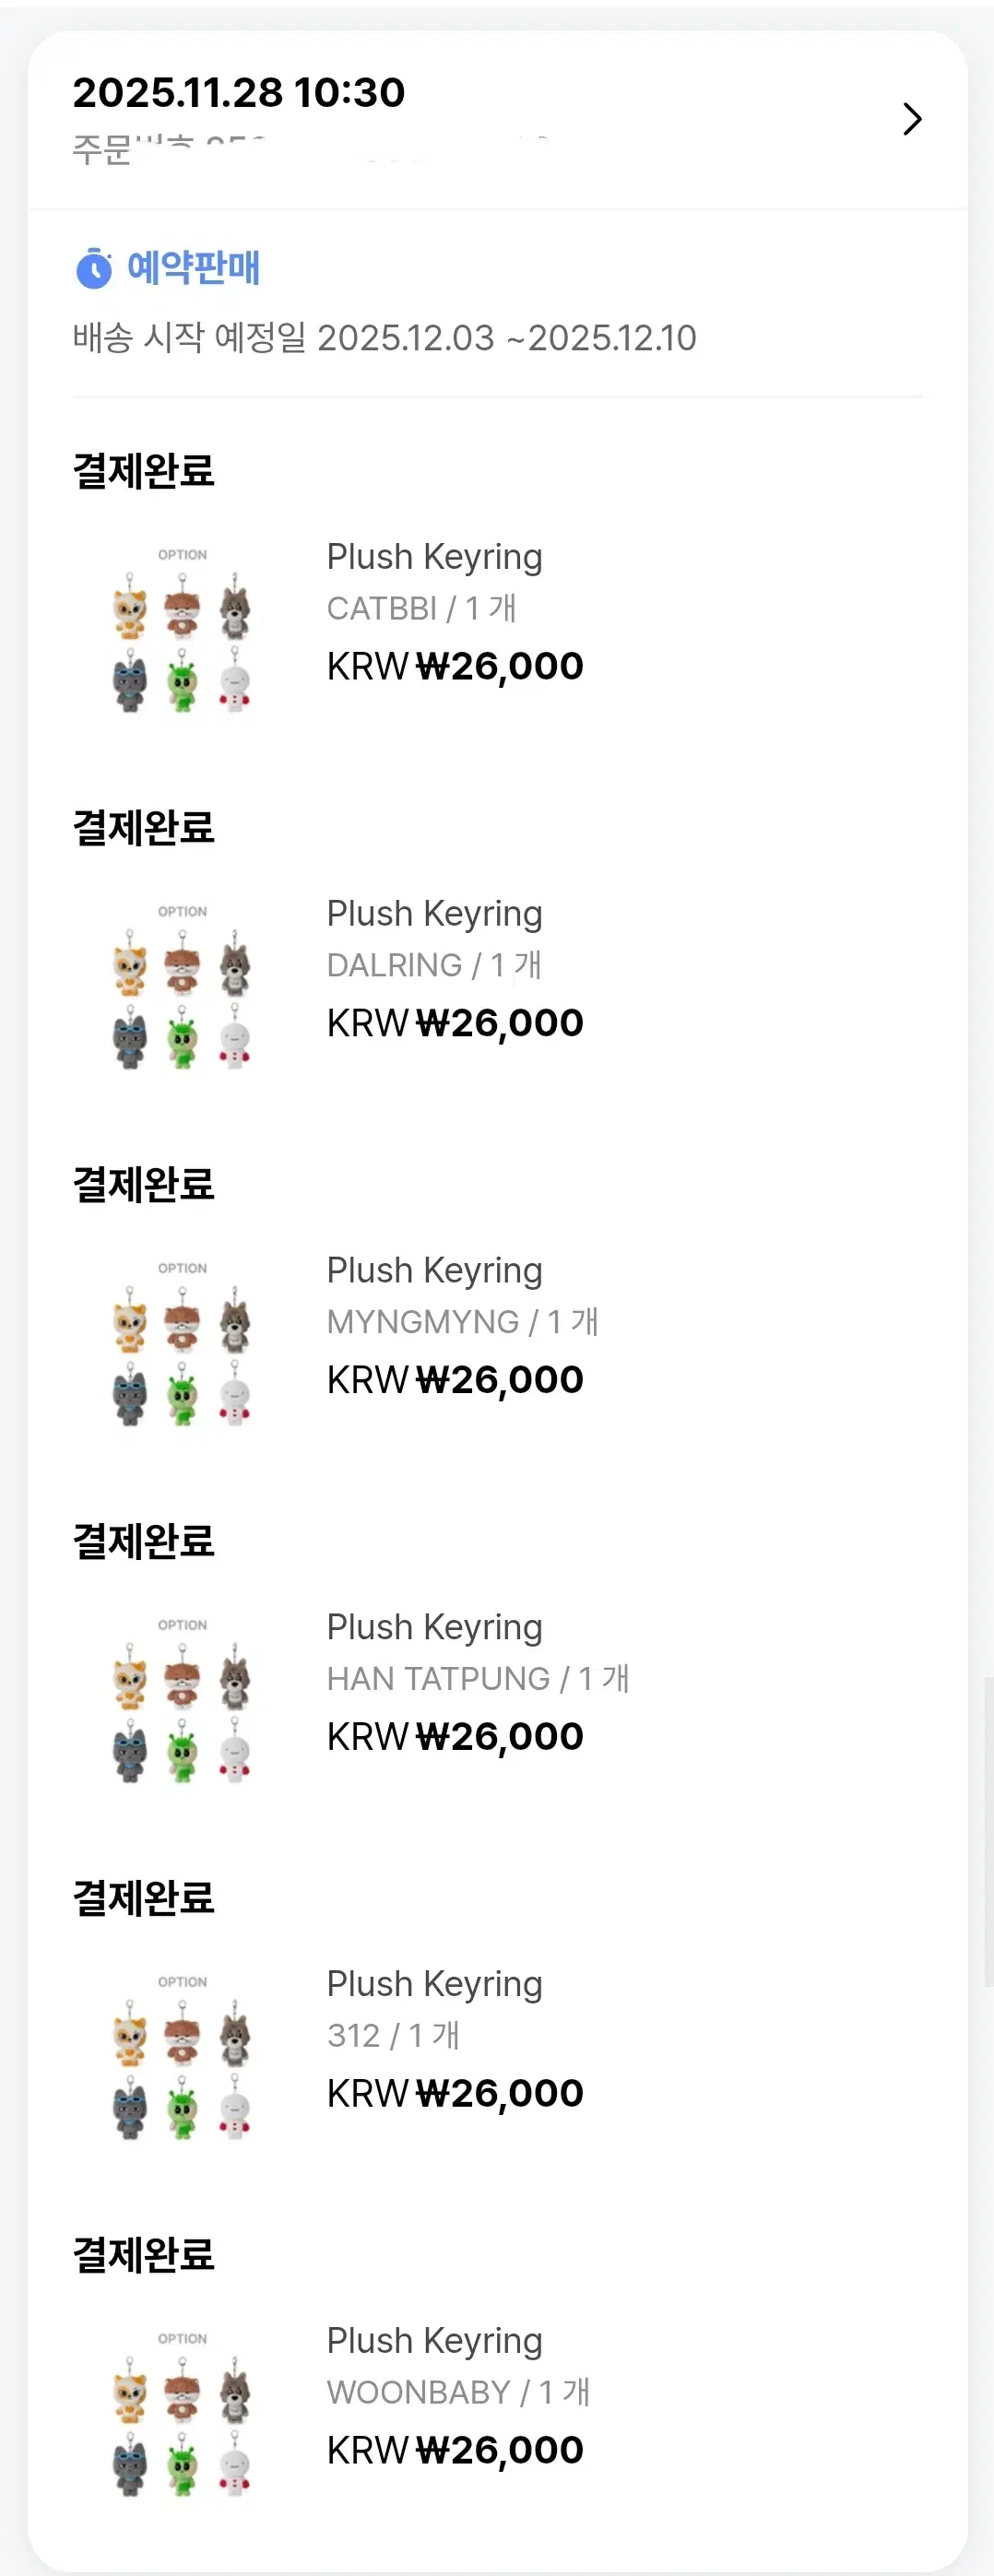
Task: Open CATBBI Plush Keyring thumbnail
Action: point(182,628)
